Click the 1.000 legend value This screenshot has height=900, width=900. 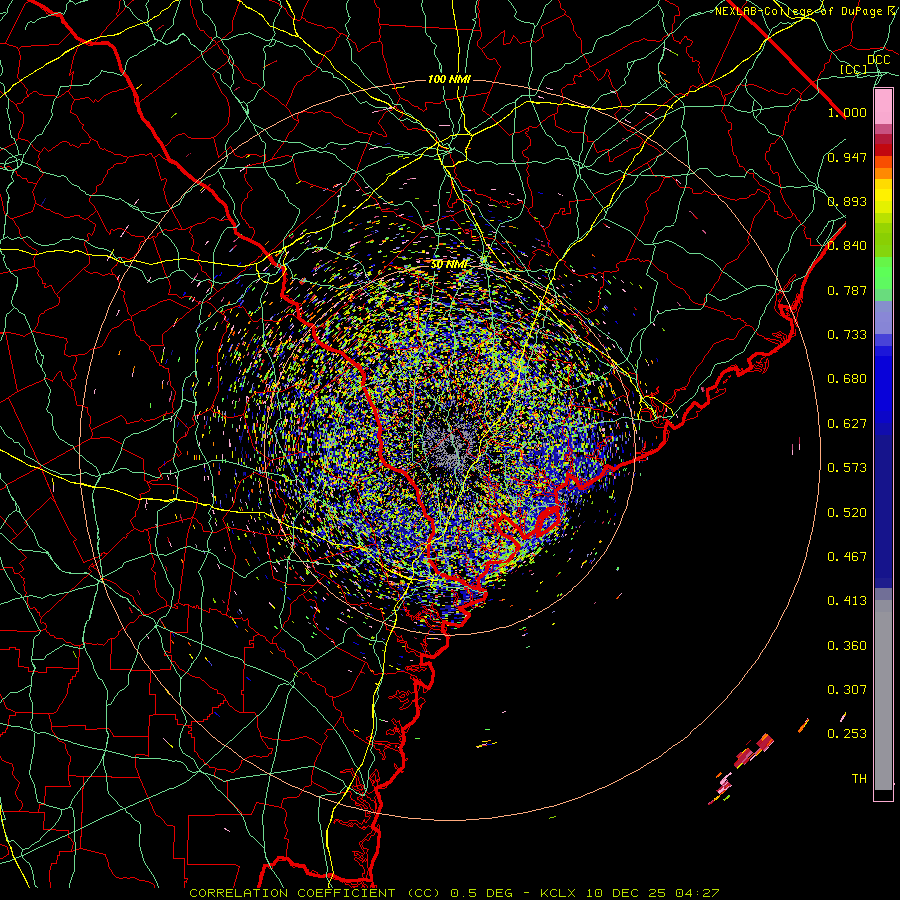[847, 112]
